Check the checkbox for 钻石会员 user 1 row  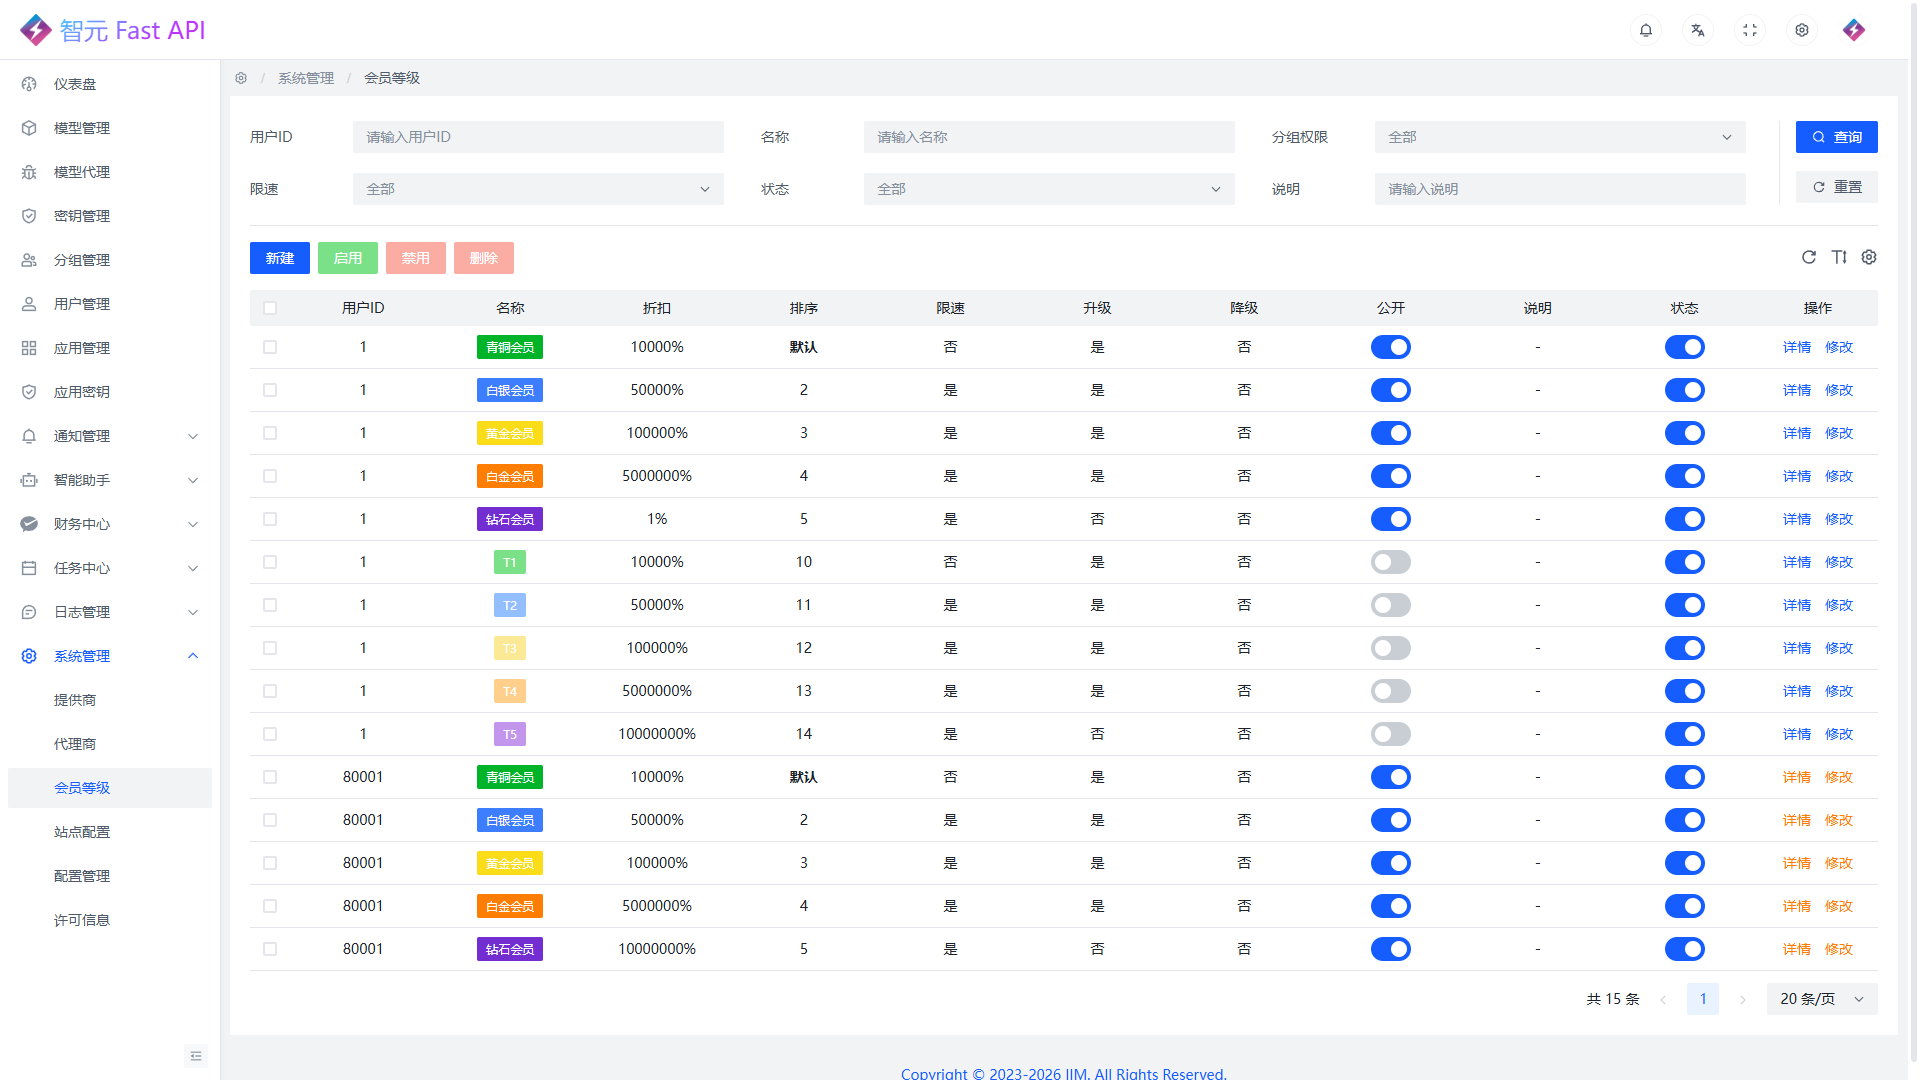[270, 519]
